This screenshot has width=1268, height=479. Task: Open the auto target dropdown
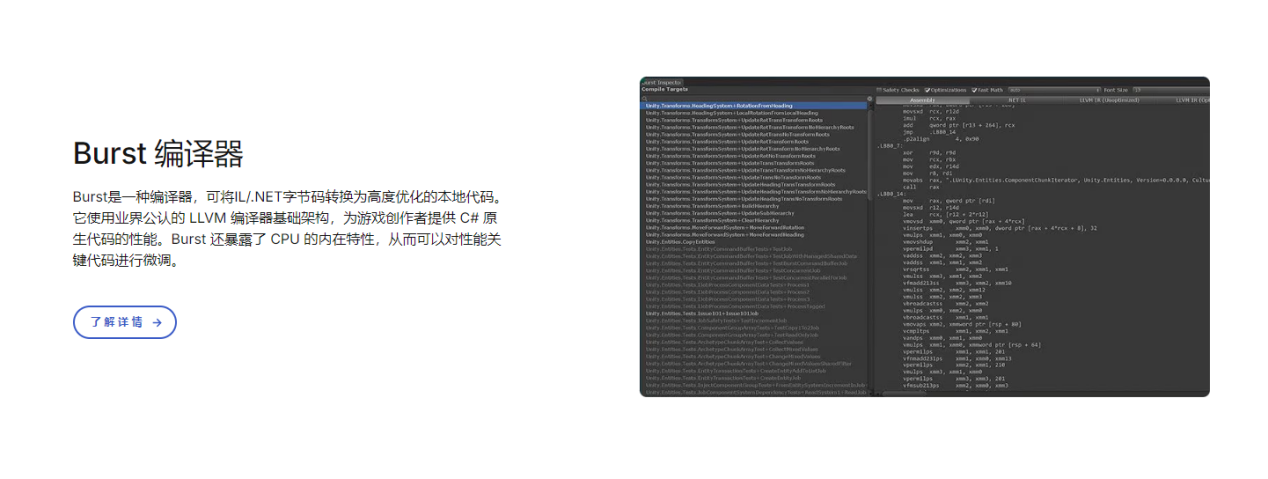1054,90
